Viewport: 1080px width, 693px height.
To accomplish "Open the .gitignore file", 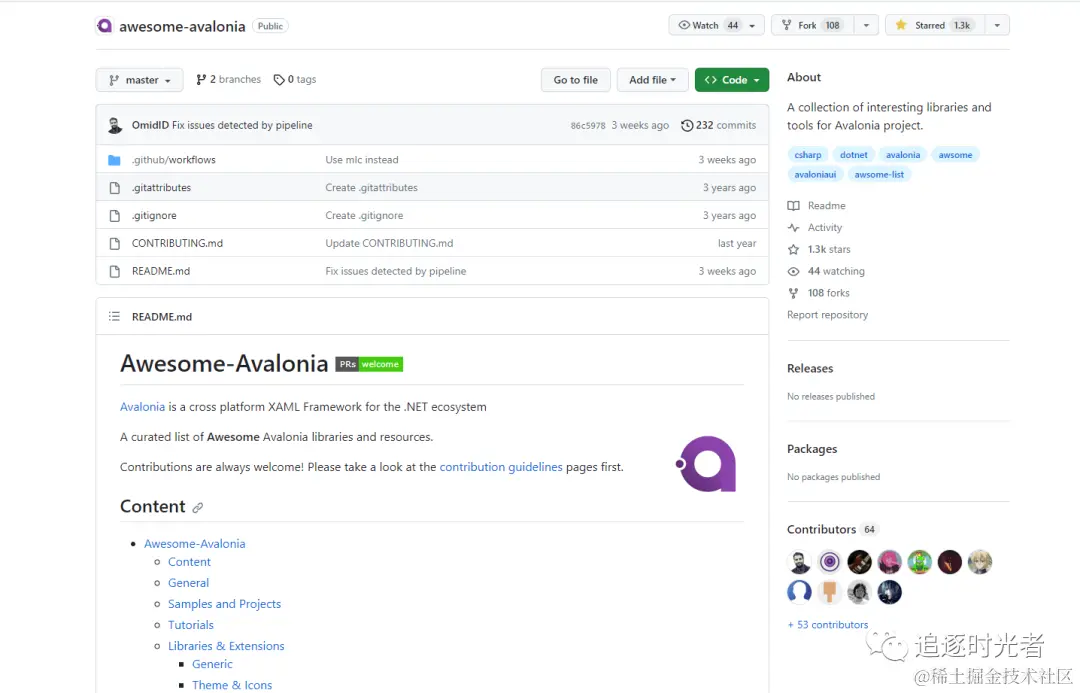I will tap(154, 216).
